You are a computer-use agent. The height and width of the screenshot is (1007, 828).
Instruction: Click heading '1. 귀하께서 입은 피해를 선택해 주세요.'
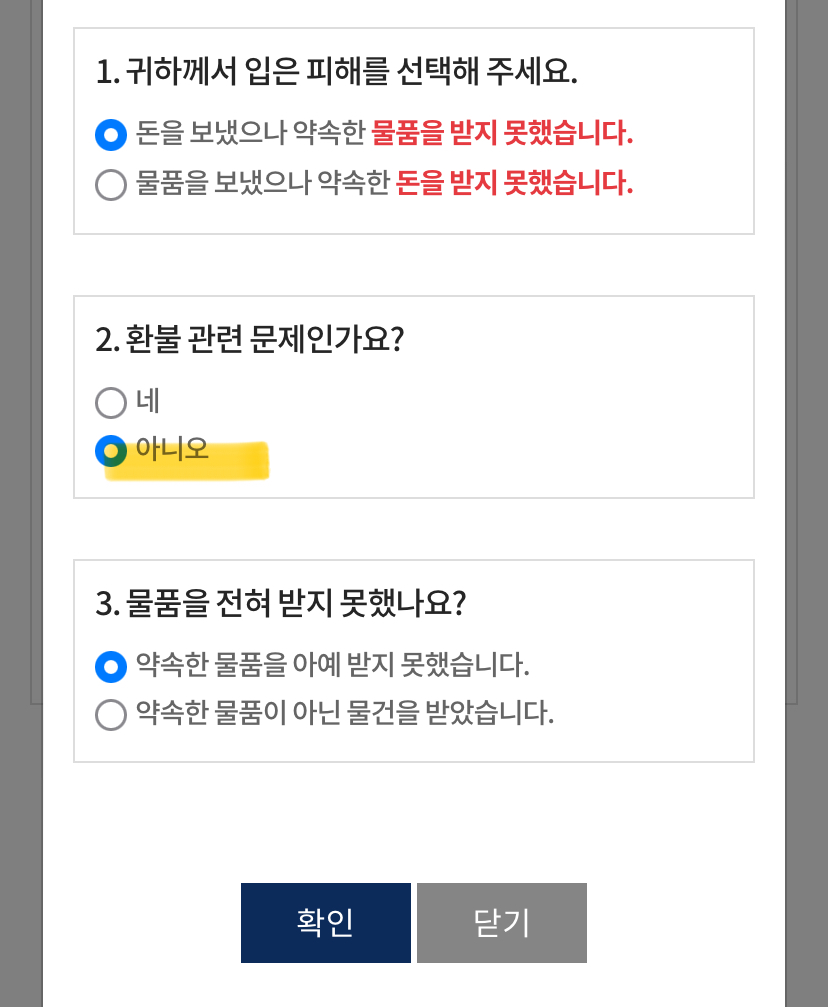(x=338, y=72)
